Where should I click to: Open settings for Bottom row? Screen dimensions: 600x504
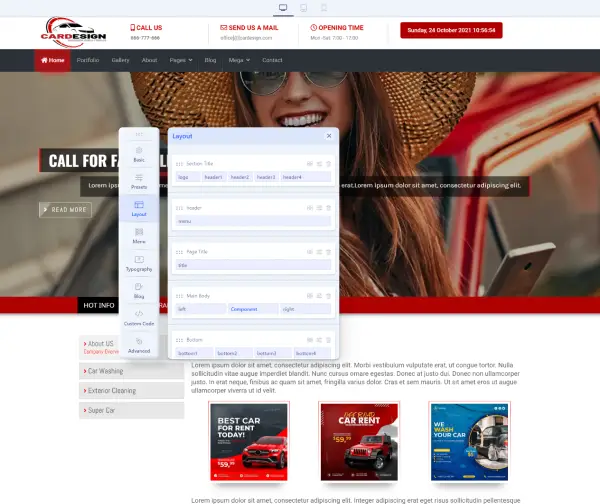point(319,340)
